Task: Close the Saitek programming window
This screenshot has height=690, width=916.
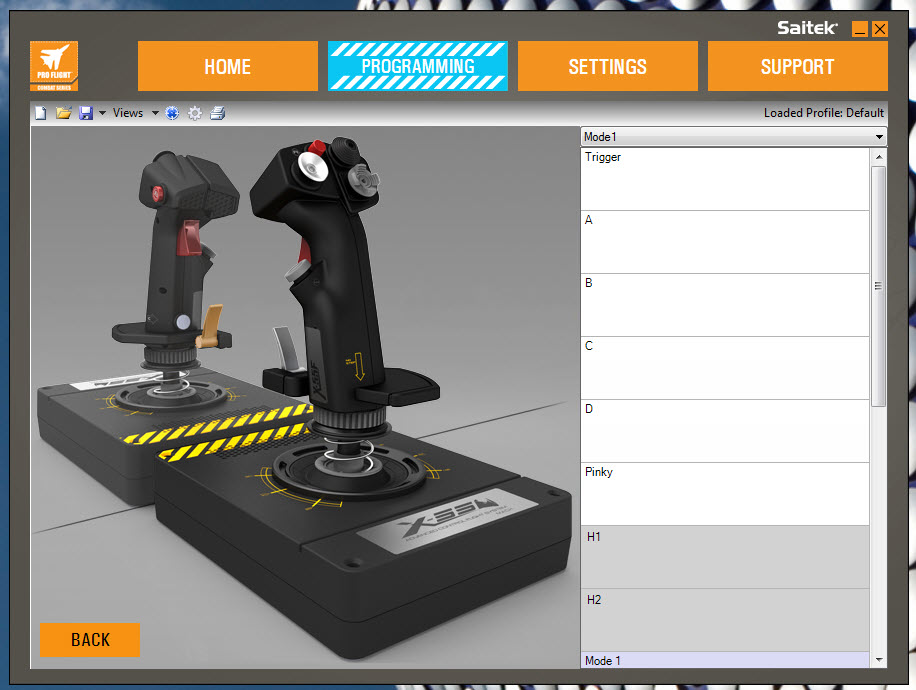Action: [880, 29]
